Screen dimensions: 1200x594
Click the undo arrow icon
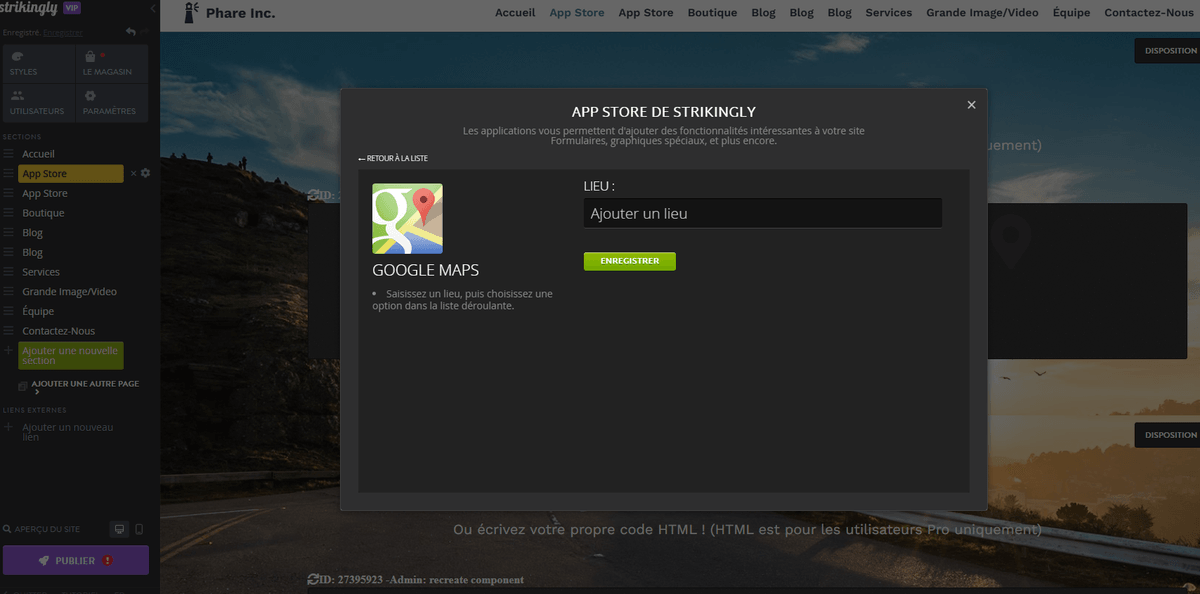point(131,32)
